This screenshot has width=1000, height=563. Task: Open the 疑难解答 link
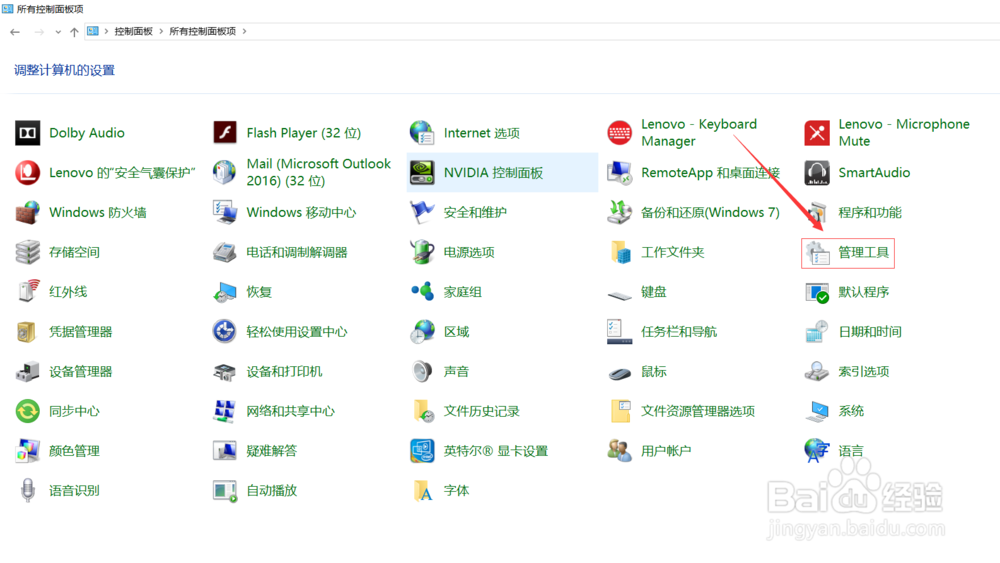[272, 451]
